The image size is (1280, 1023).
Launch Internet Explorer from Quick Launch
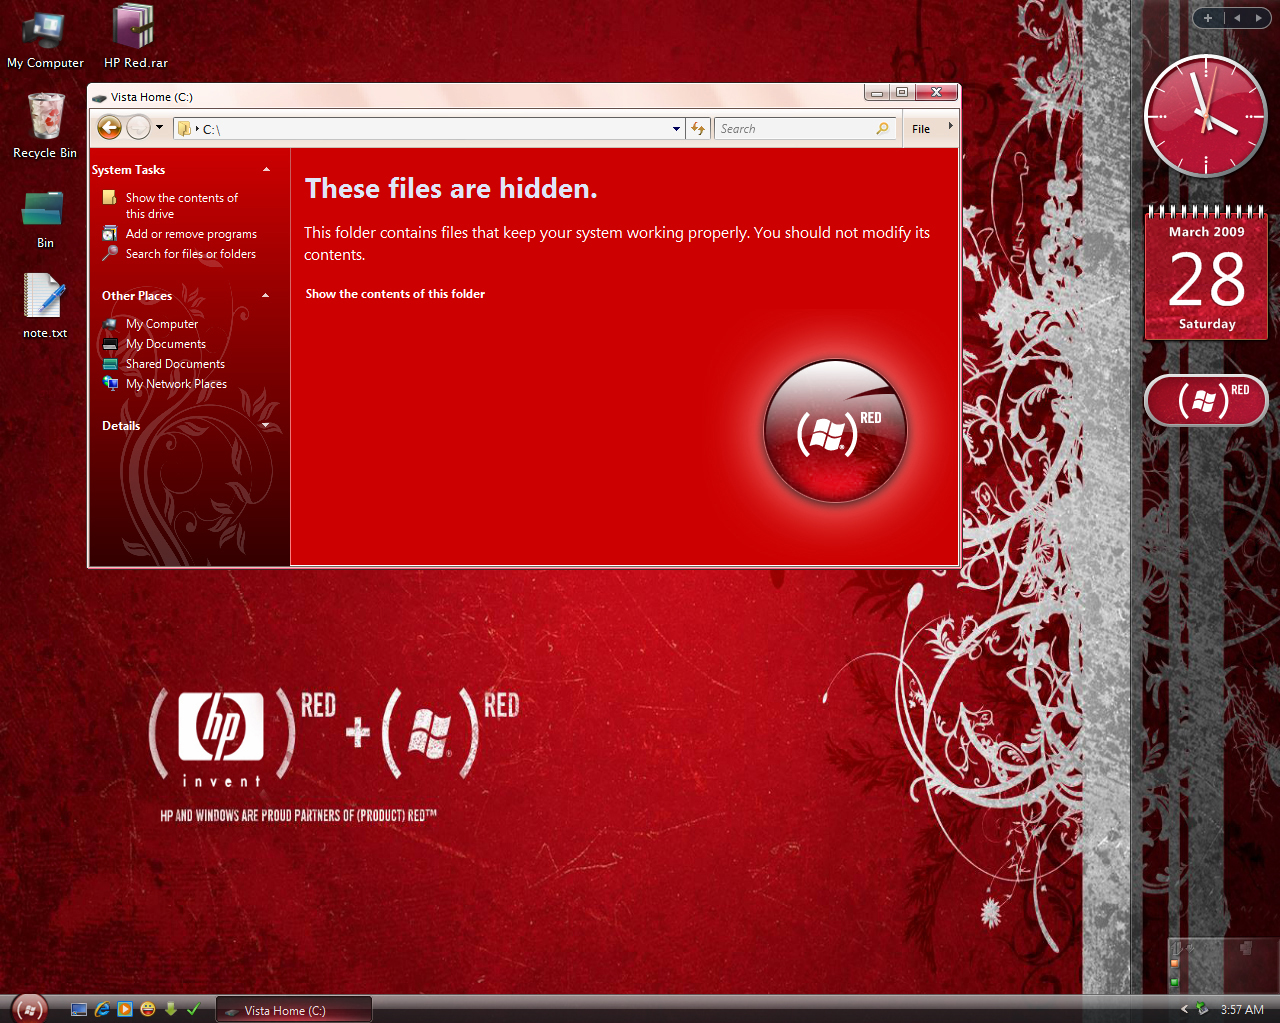[x=102, y=1010]
